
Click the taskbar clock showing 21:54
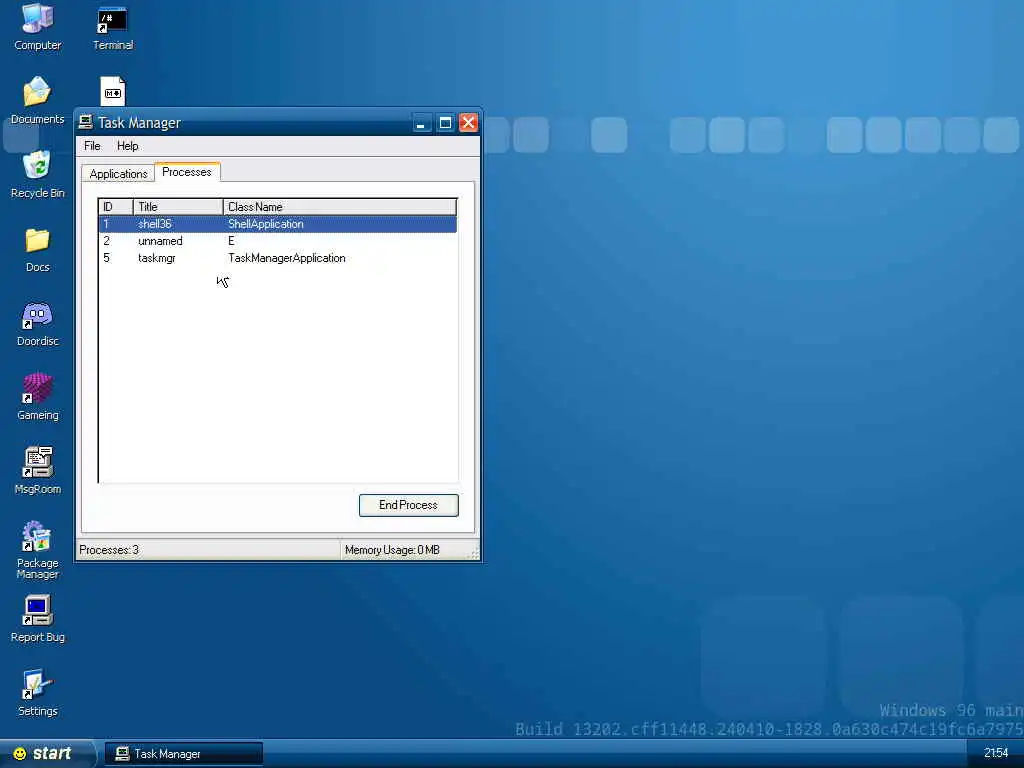click(x=996, y=753)
